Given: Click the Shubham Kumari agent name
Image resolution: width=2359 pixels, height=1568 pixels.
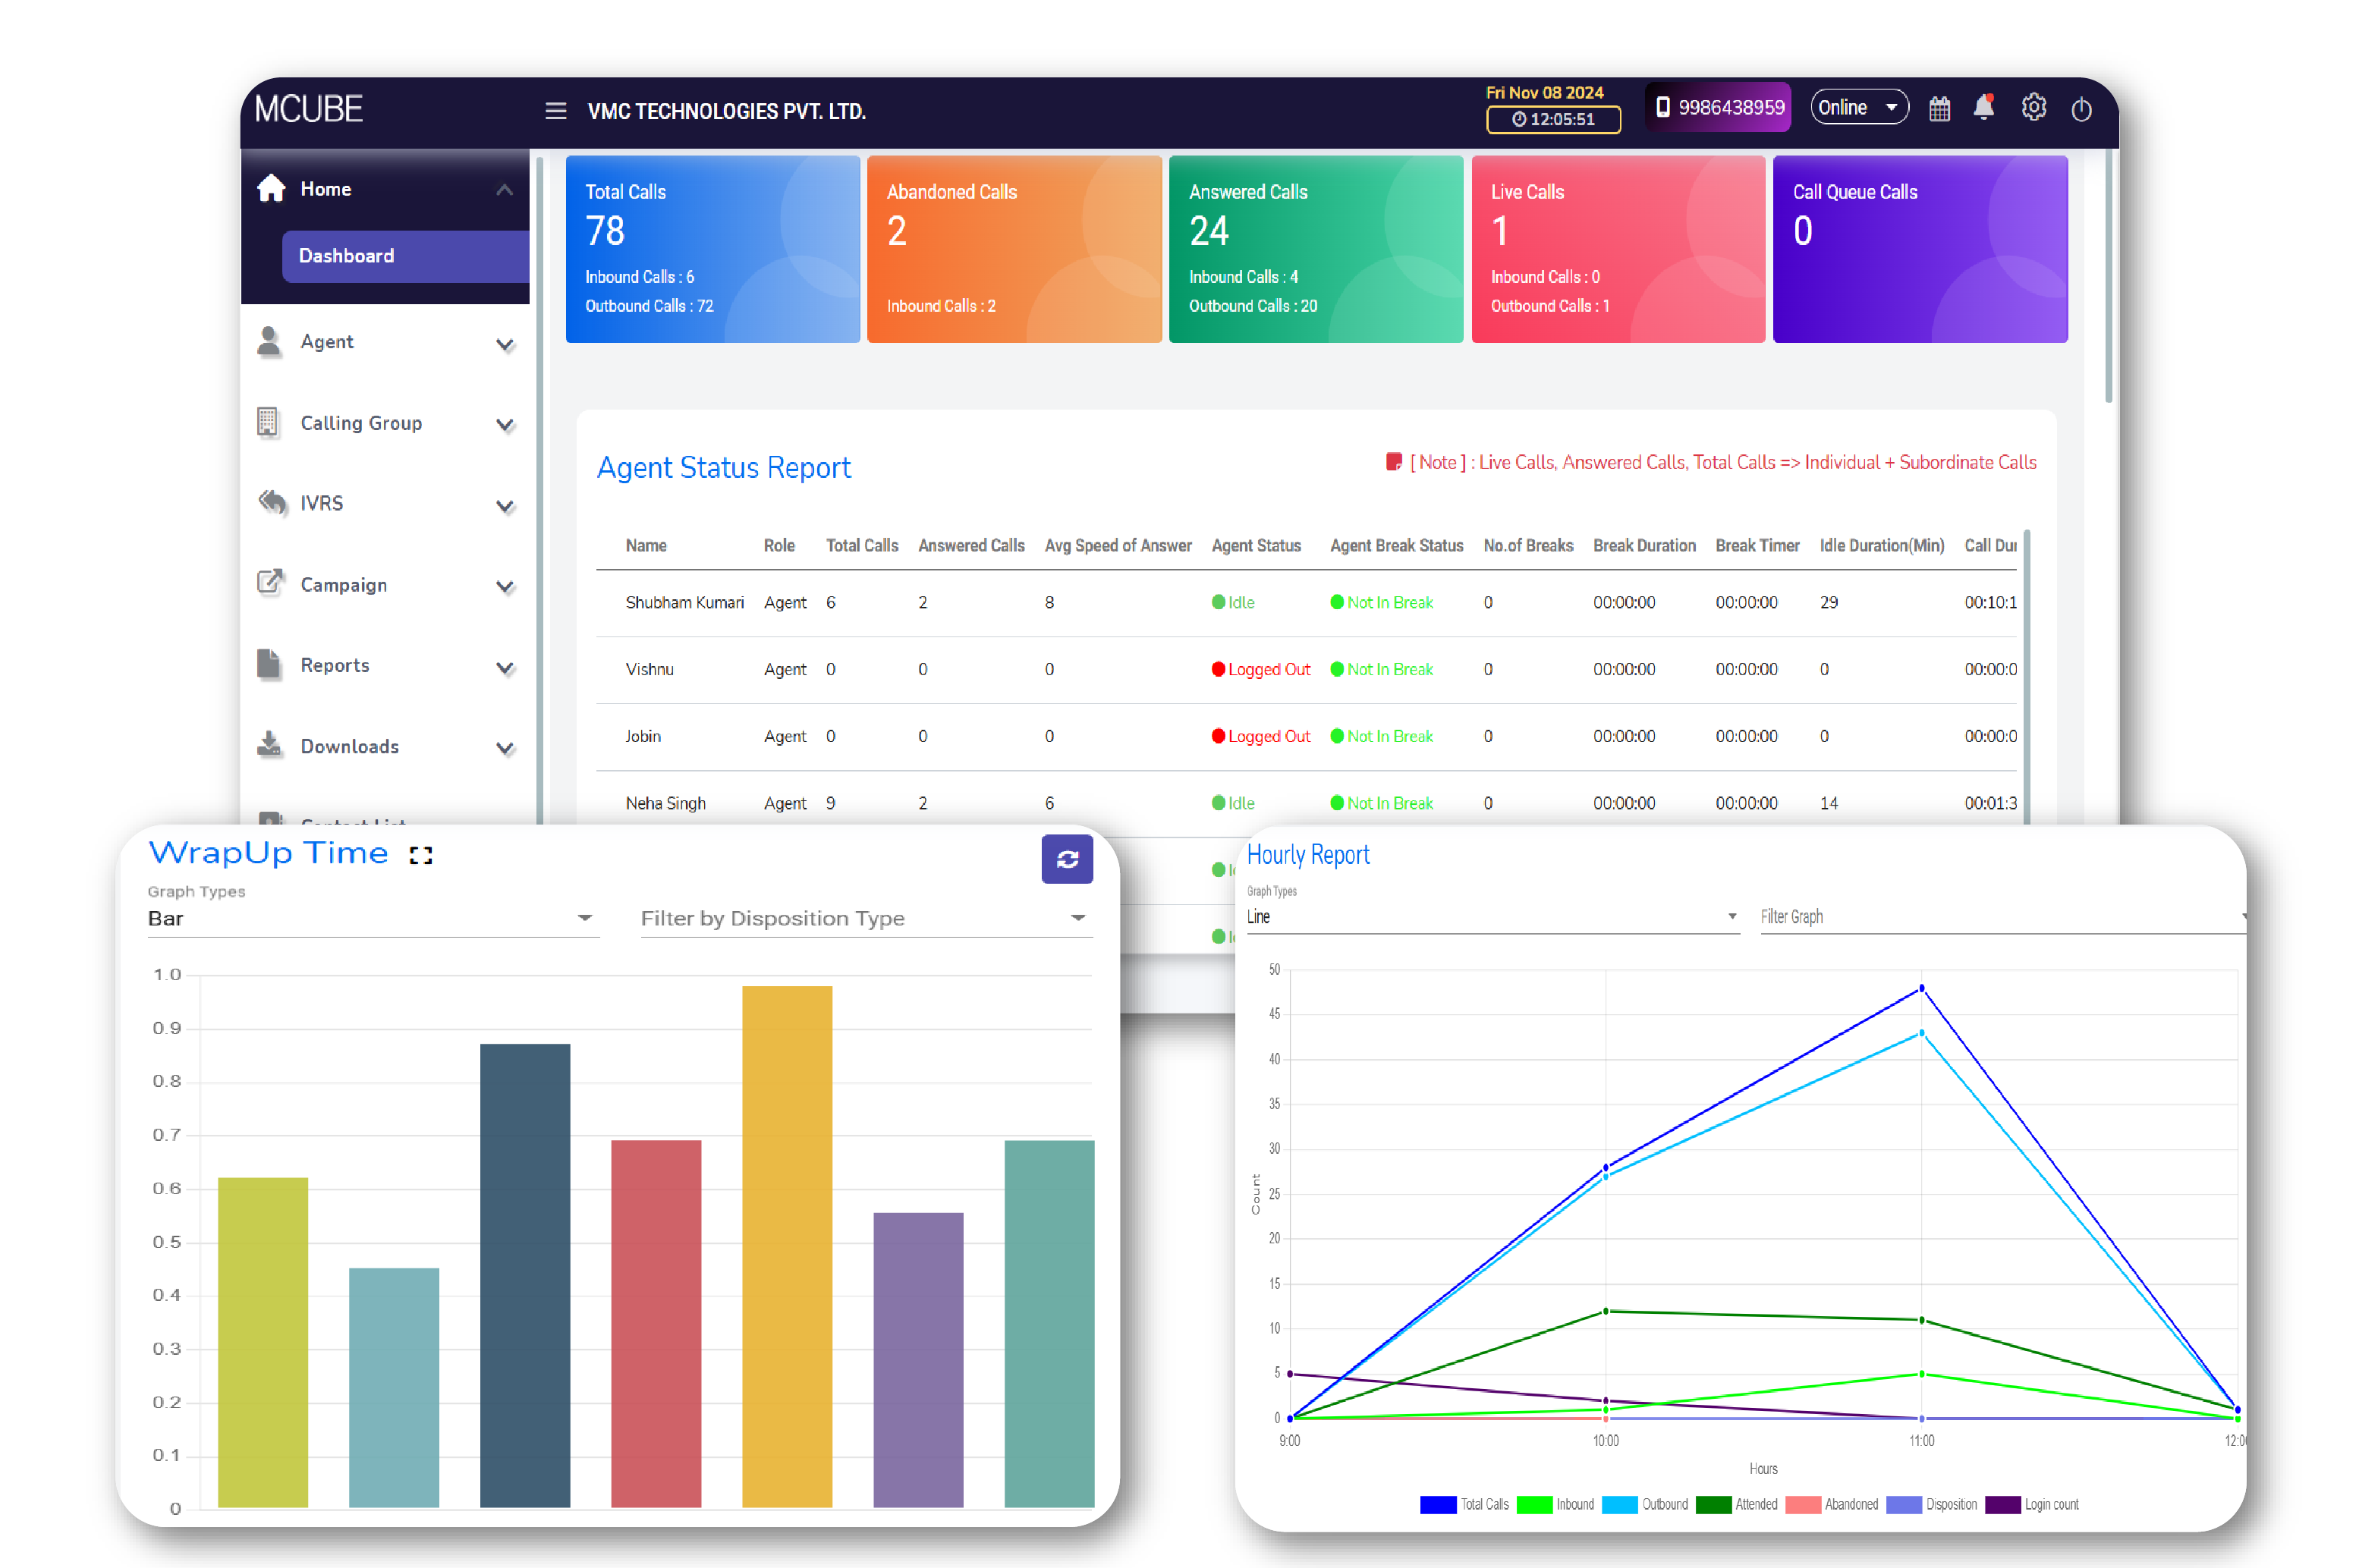Looking at the screenshot, I should (684, 602).
